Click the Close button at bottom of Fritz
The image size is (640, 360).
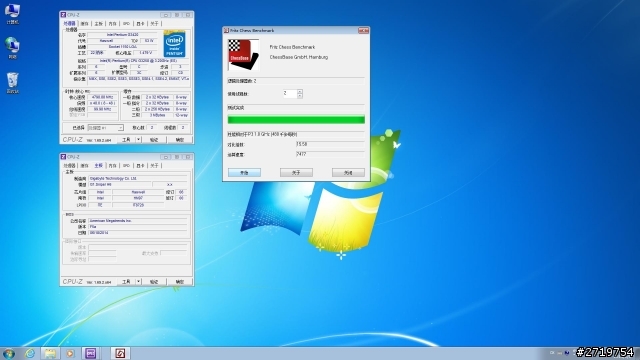point(348,173)
